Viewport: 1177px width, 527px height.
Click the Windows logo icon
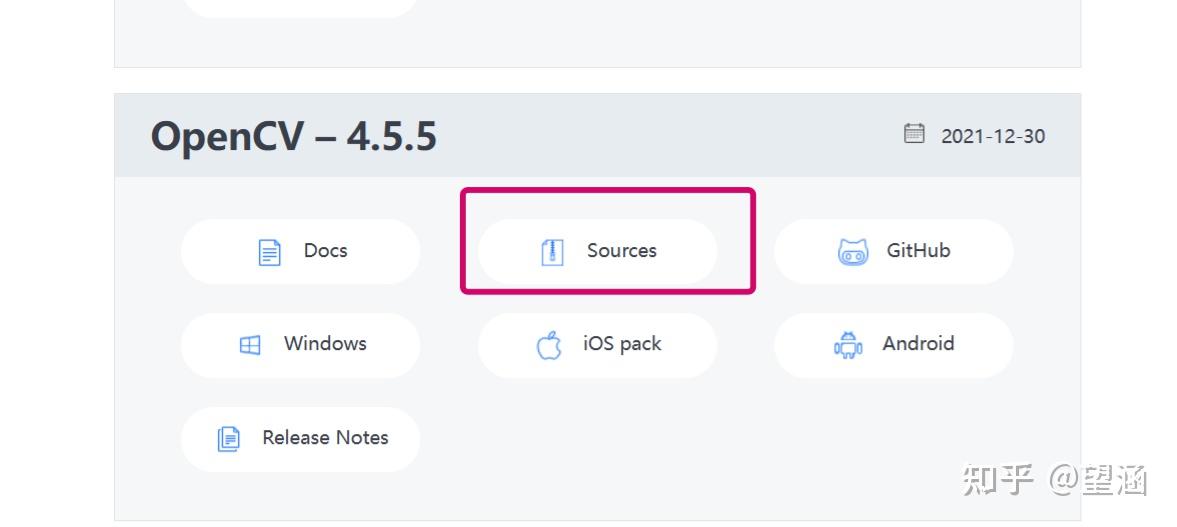(x=250, y=345)
